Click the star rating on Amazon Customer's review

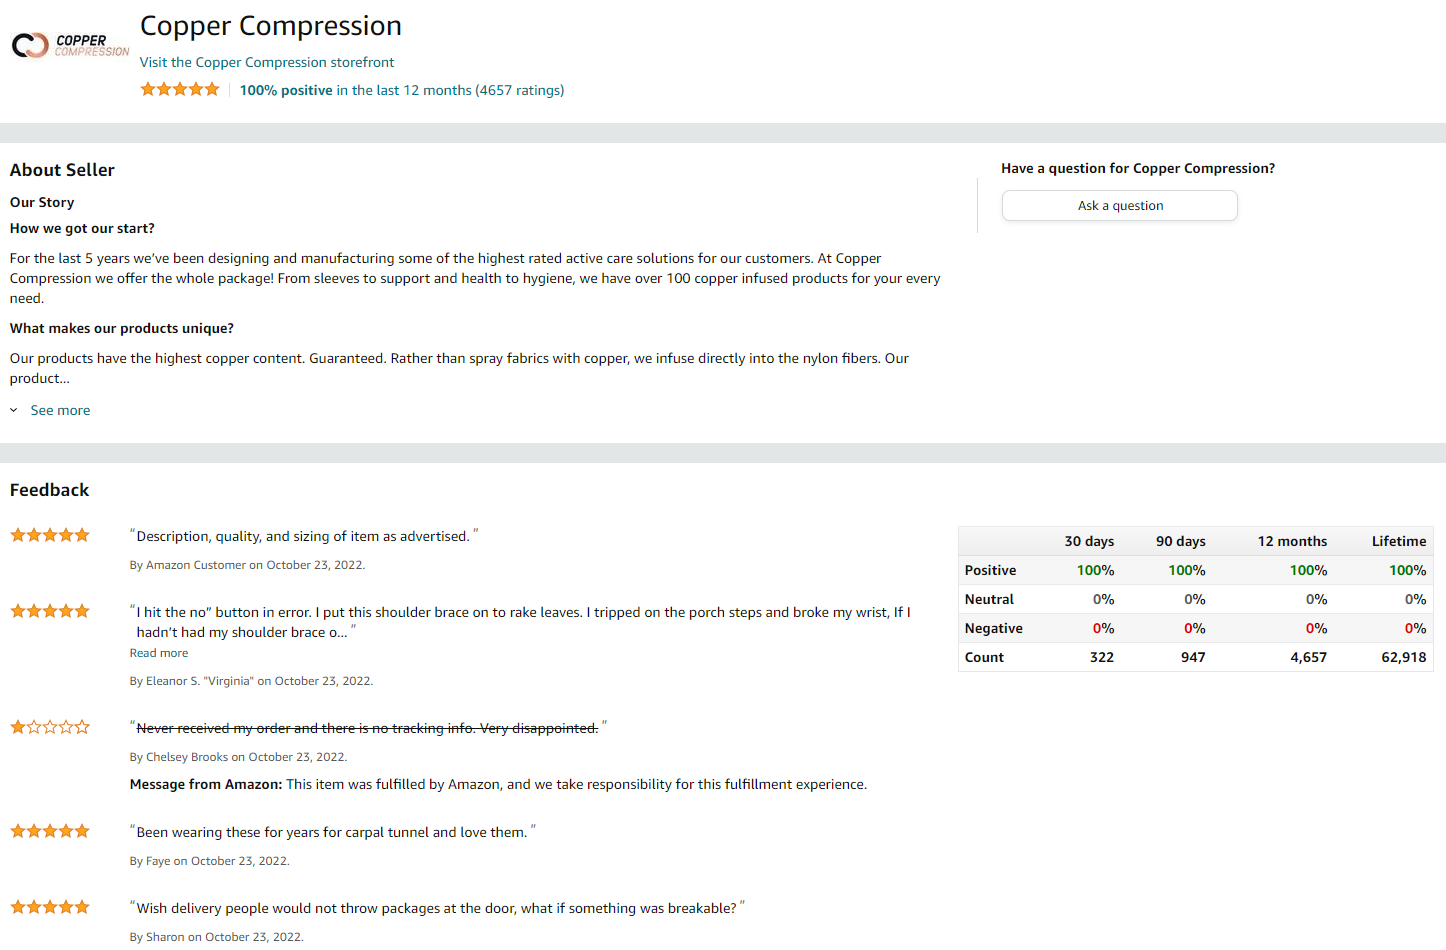(x=50, y=535)
